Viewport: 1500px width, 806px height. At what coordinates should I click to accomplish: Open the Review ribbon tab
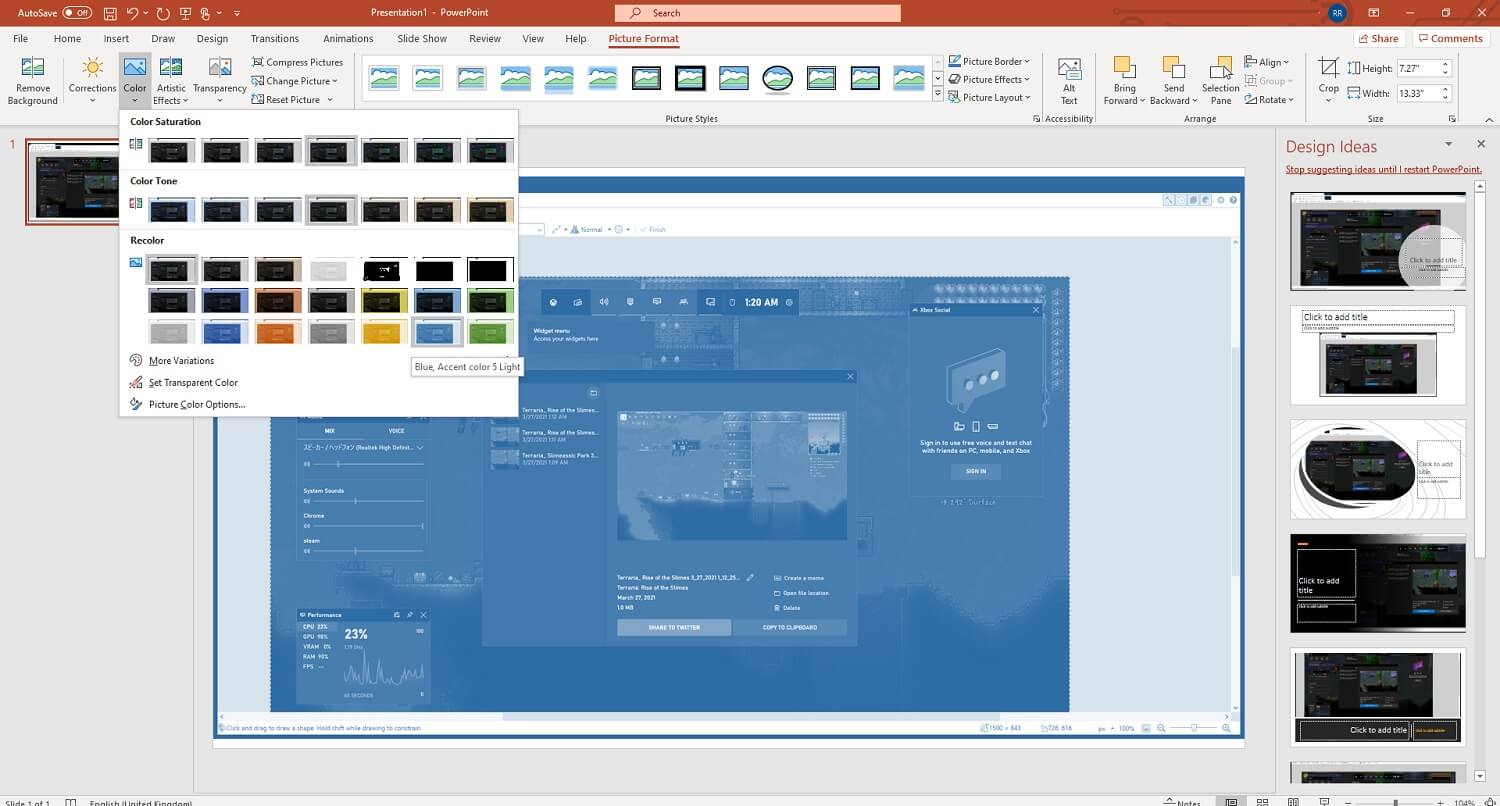point(484,38)
